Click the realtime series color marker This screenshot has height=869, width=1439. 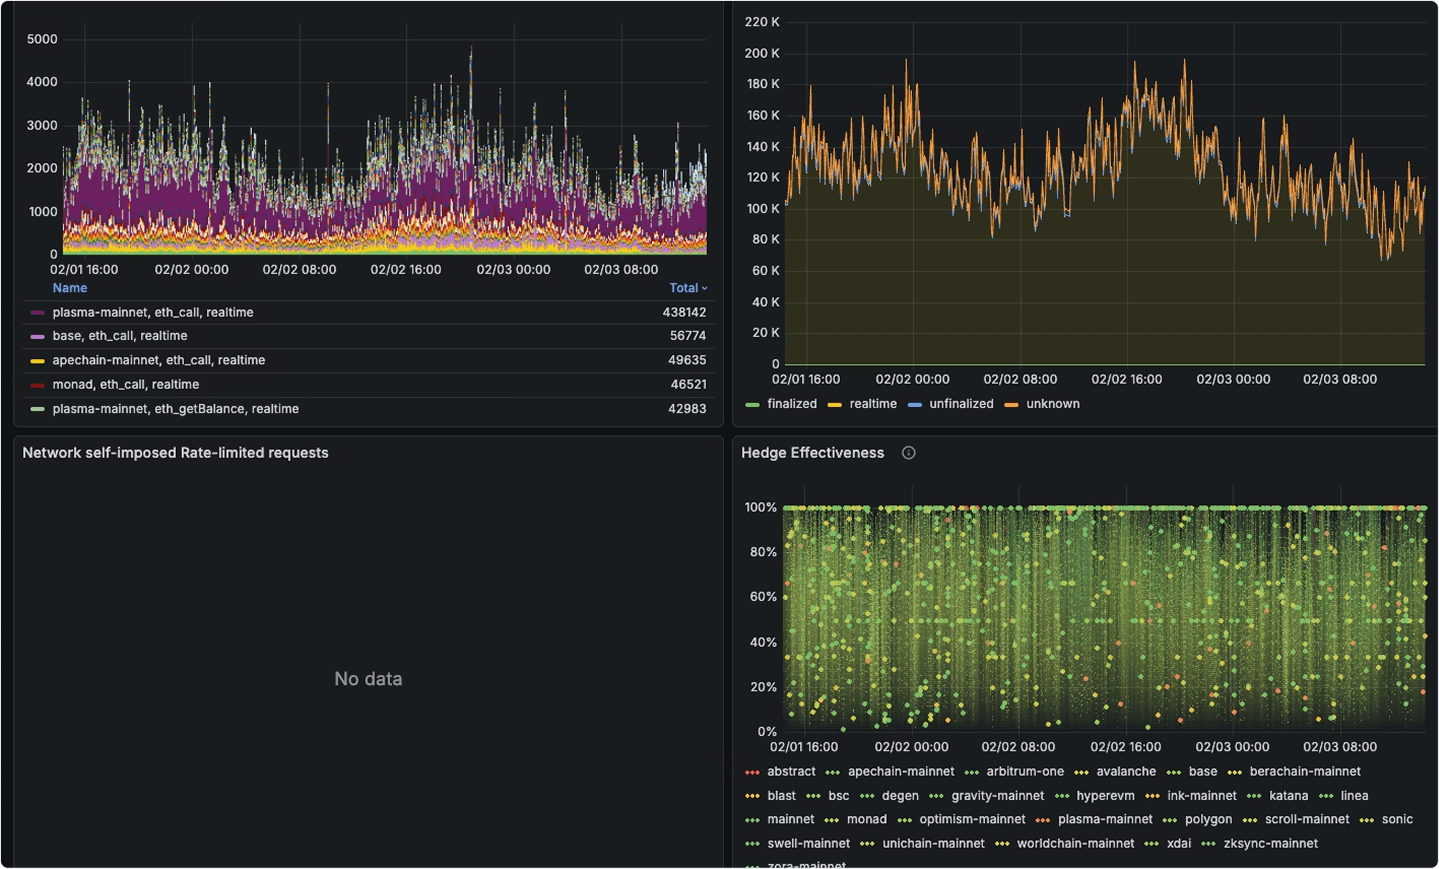[x=833, y=404]
